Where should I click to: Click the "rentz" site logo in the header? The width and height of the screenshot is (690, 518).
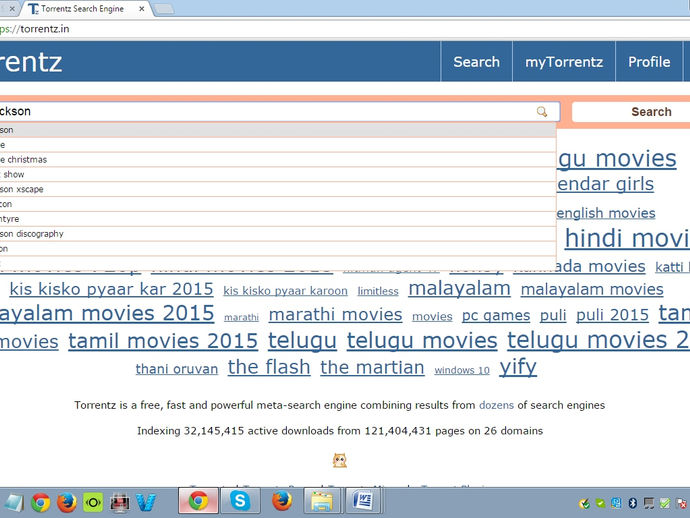(x=31, y=62)
